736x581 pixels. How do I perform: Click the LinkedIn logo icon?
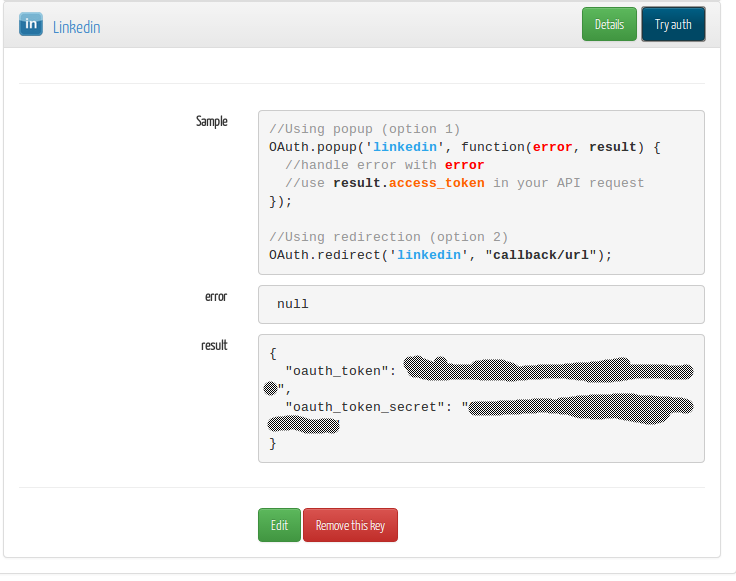pyautogui.click(x=31, y=24)
